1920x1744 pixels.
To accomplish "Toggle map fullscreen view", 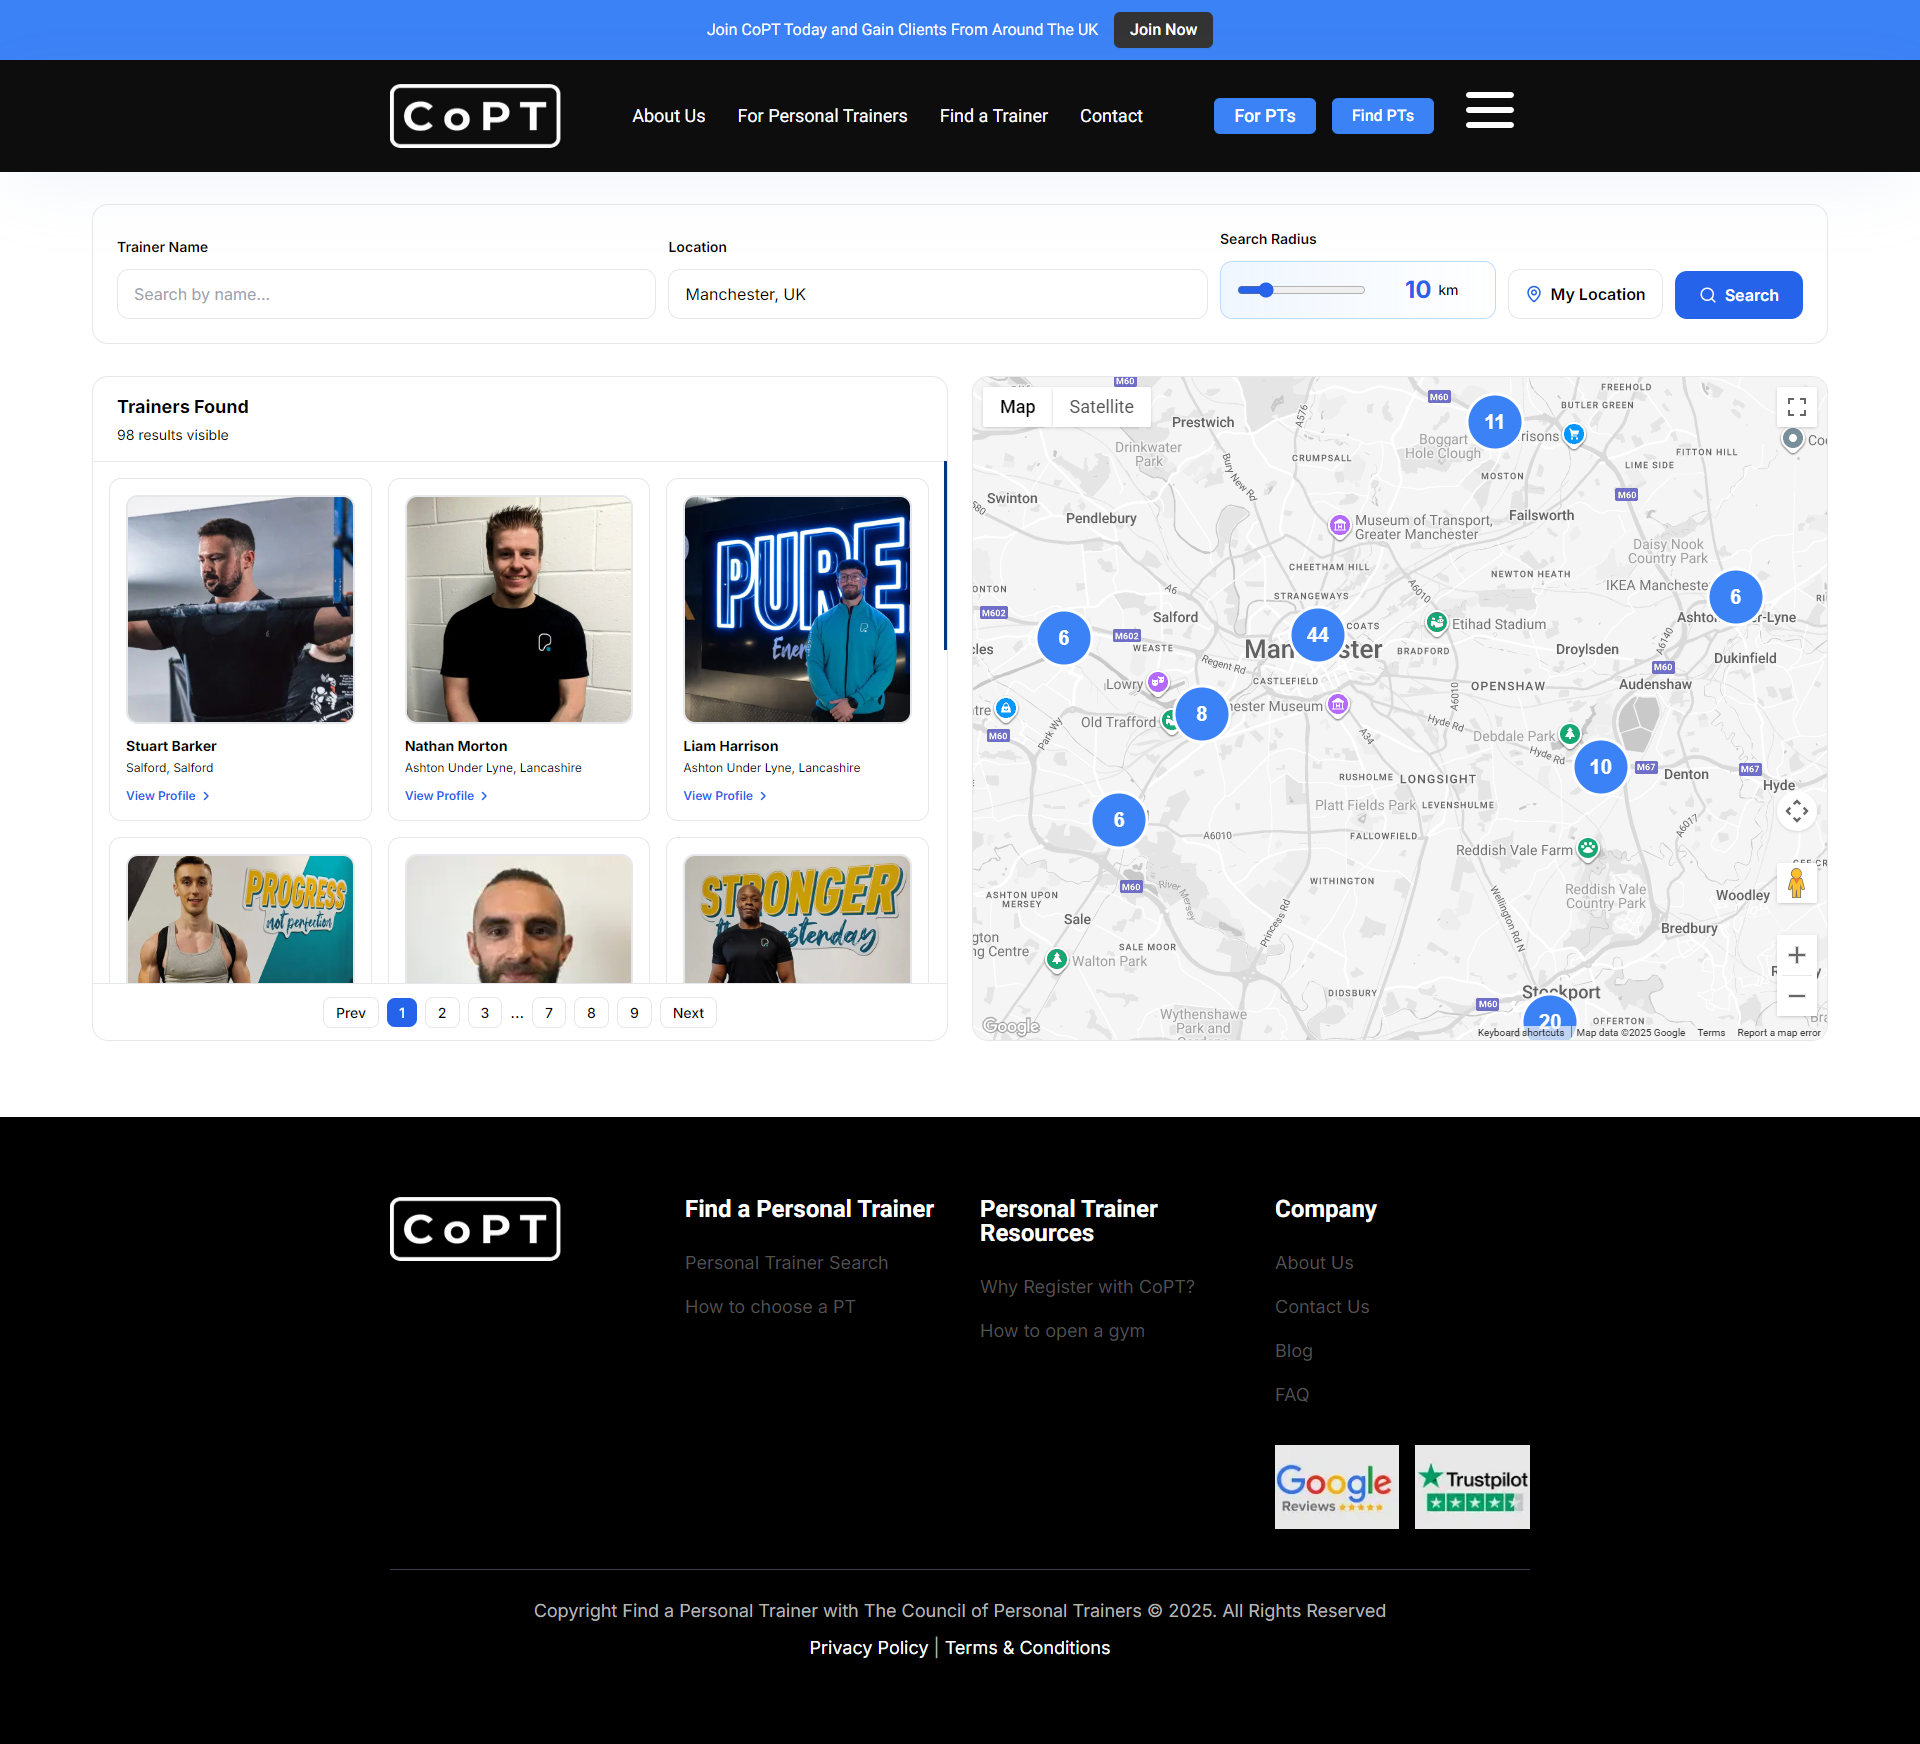I will coord(1796,407).
